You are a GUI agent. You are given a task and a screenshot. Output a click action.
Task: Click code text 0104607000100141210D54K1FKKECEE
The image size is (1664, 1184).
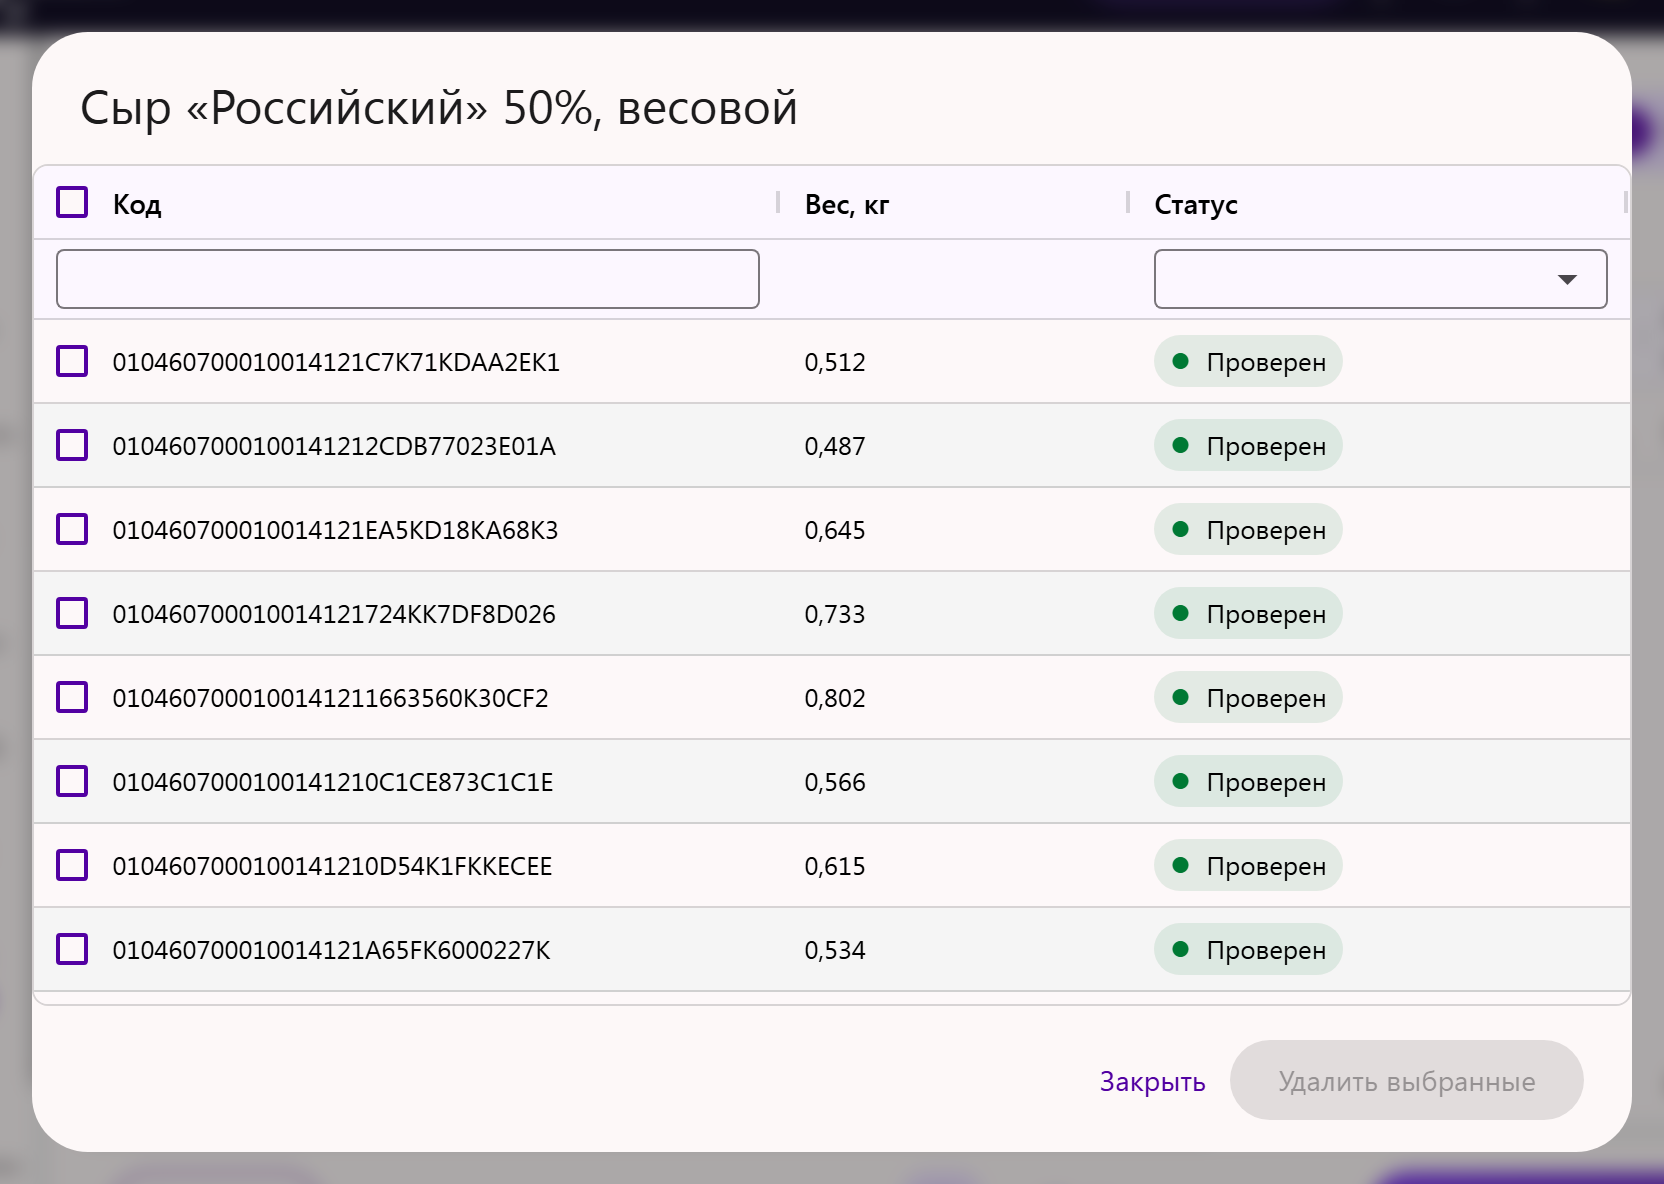click(332, 866)
